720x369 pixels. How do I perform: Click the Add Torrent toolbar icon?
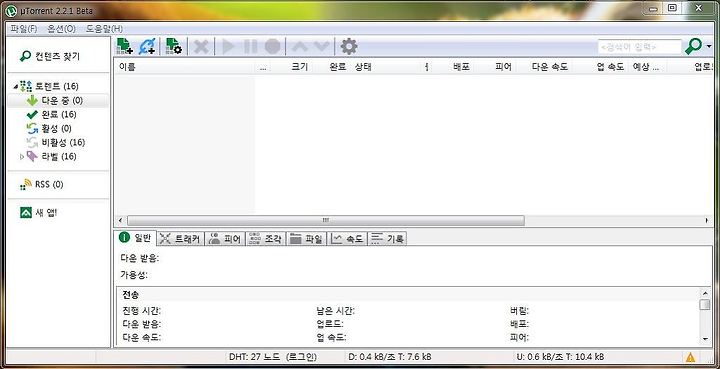[125, 46]
